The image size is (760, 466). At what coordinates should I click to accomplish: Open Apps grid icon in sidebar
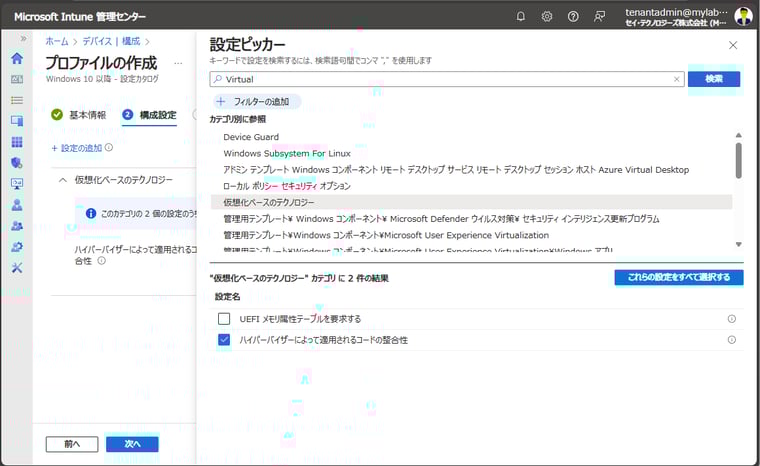tap(17, 142)
